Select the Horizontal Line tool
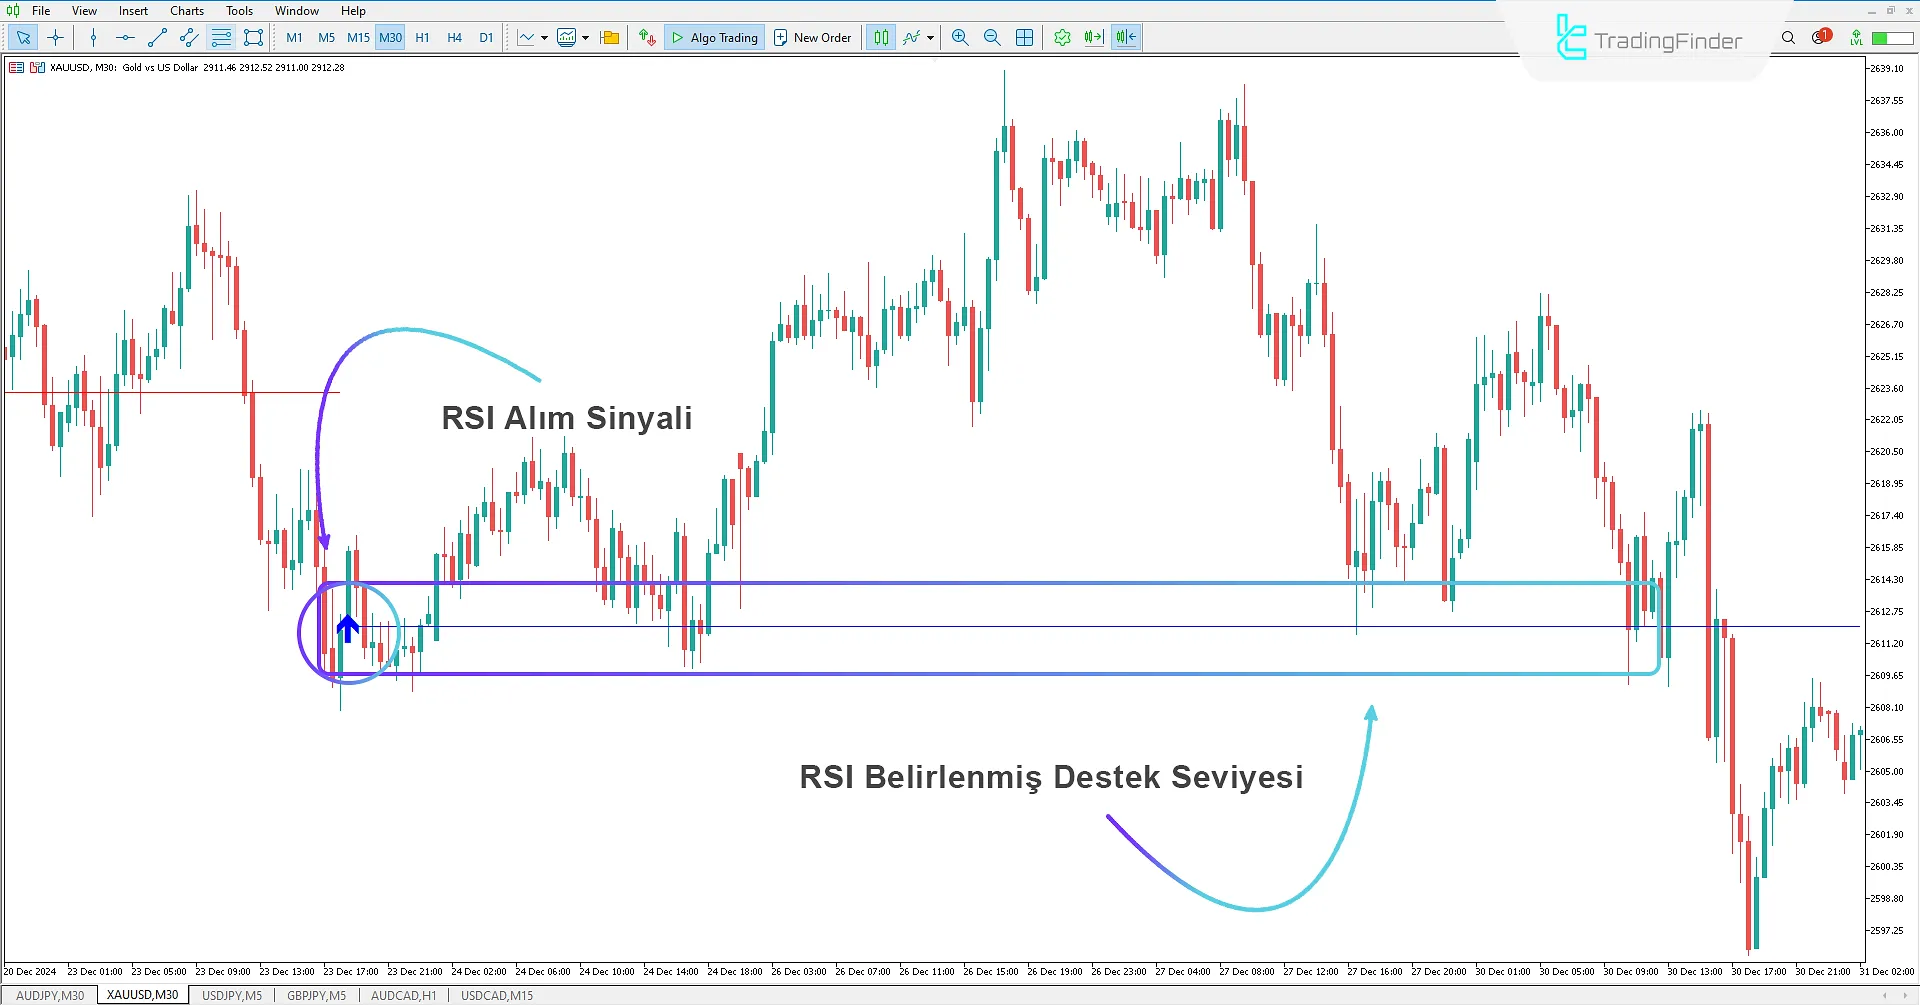 click(124, 37)
